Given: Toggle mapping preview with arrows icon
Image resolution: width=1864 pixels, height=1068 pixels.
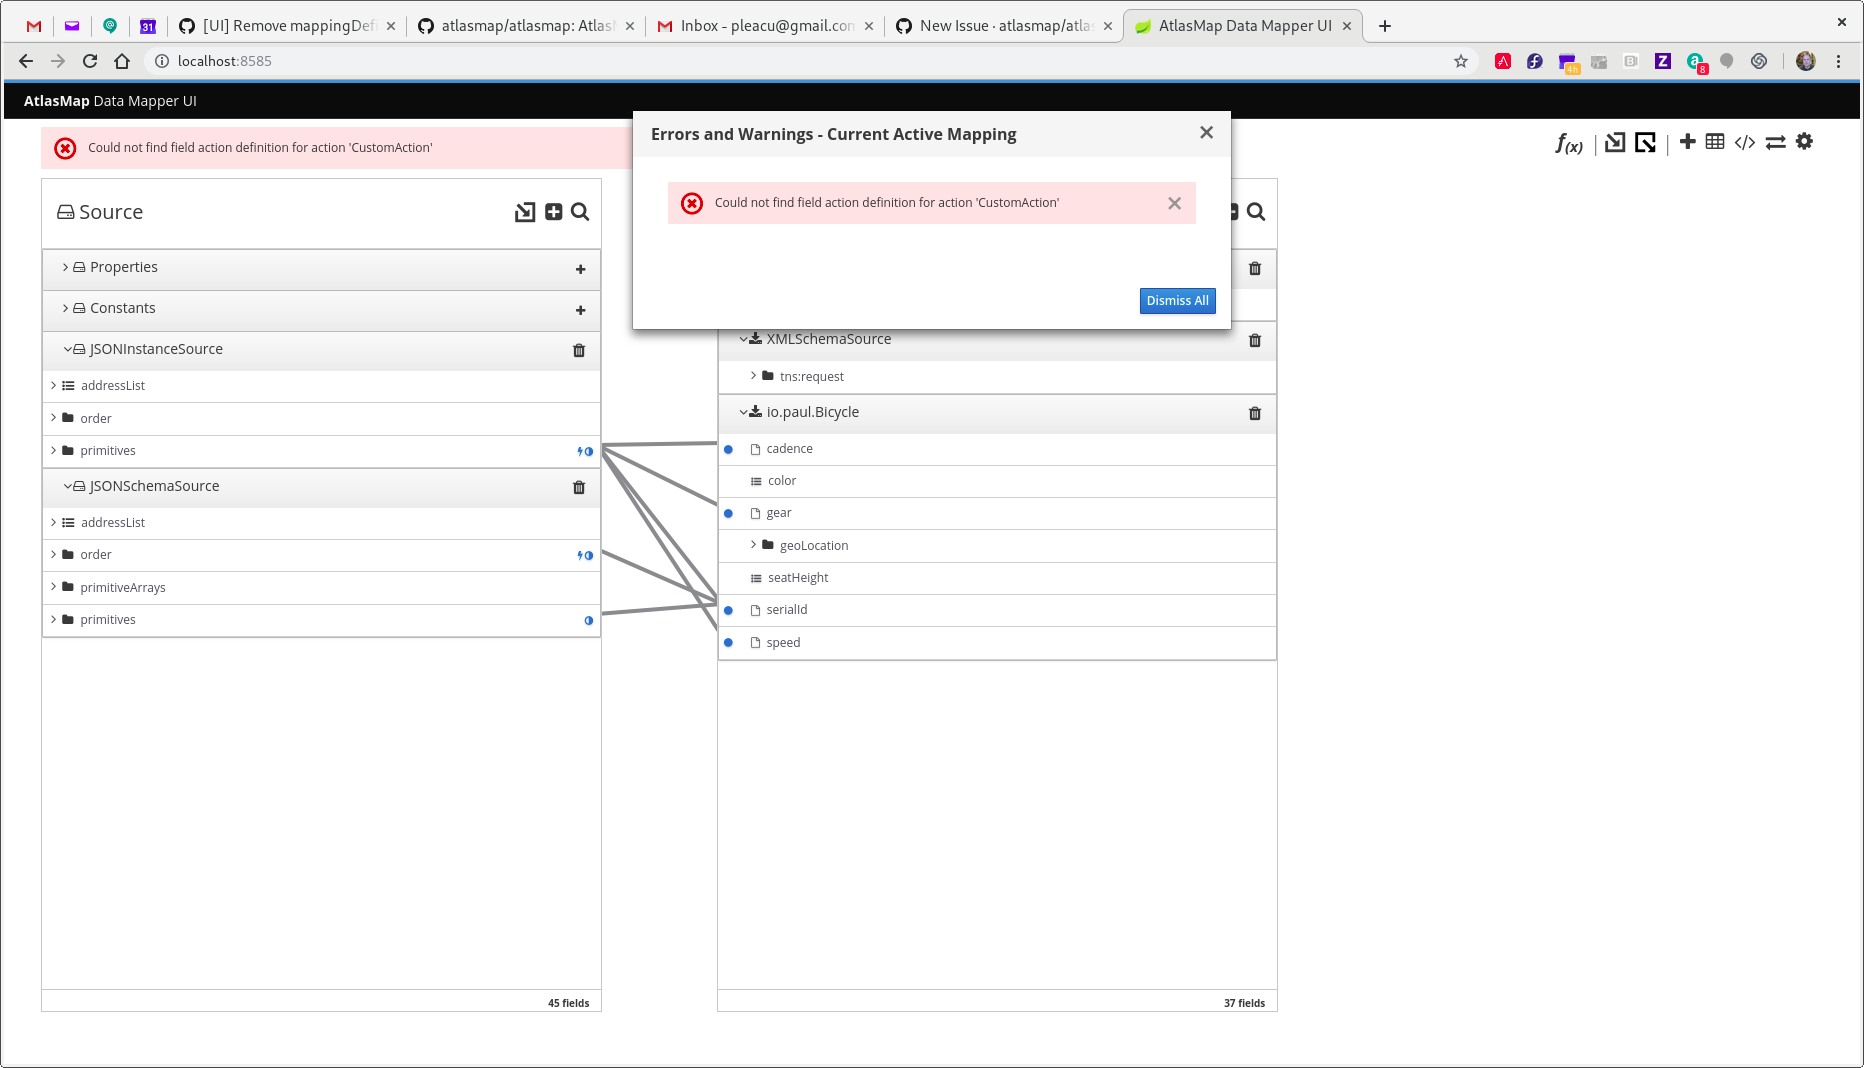Looking at the screenshot, I should 1776,142.
